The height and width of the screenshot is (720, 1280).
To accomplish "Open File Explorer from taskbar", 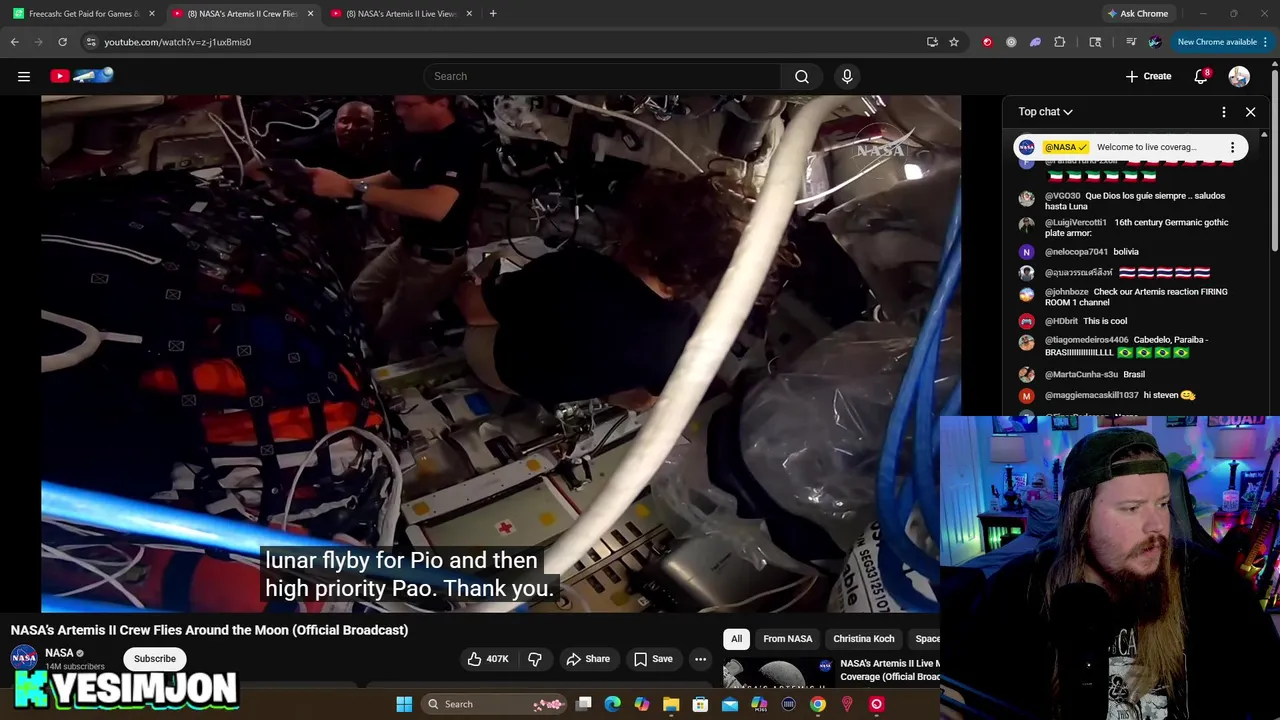I will coord(671,704).
